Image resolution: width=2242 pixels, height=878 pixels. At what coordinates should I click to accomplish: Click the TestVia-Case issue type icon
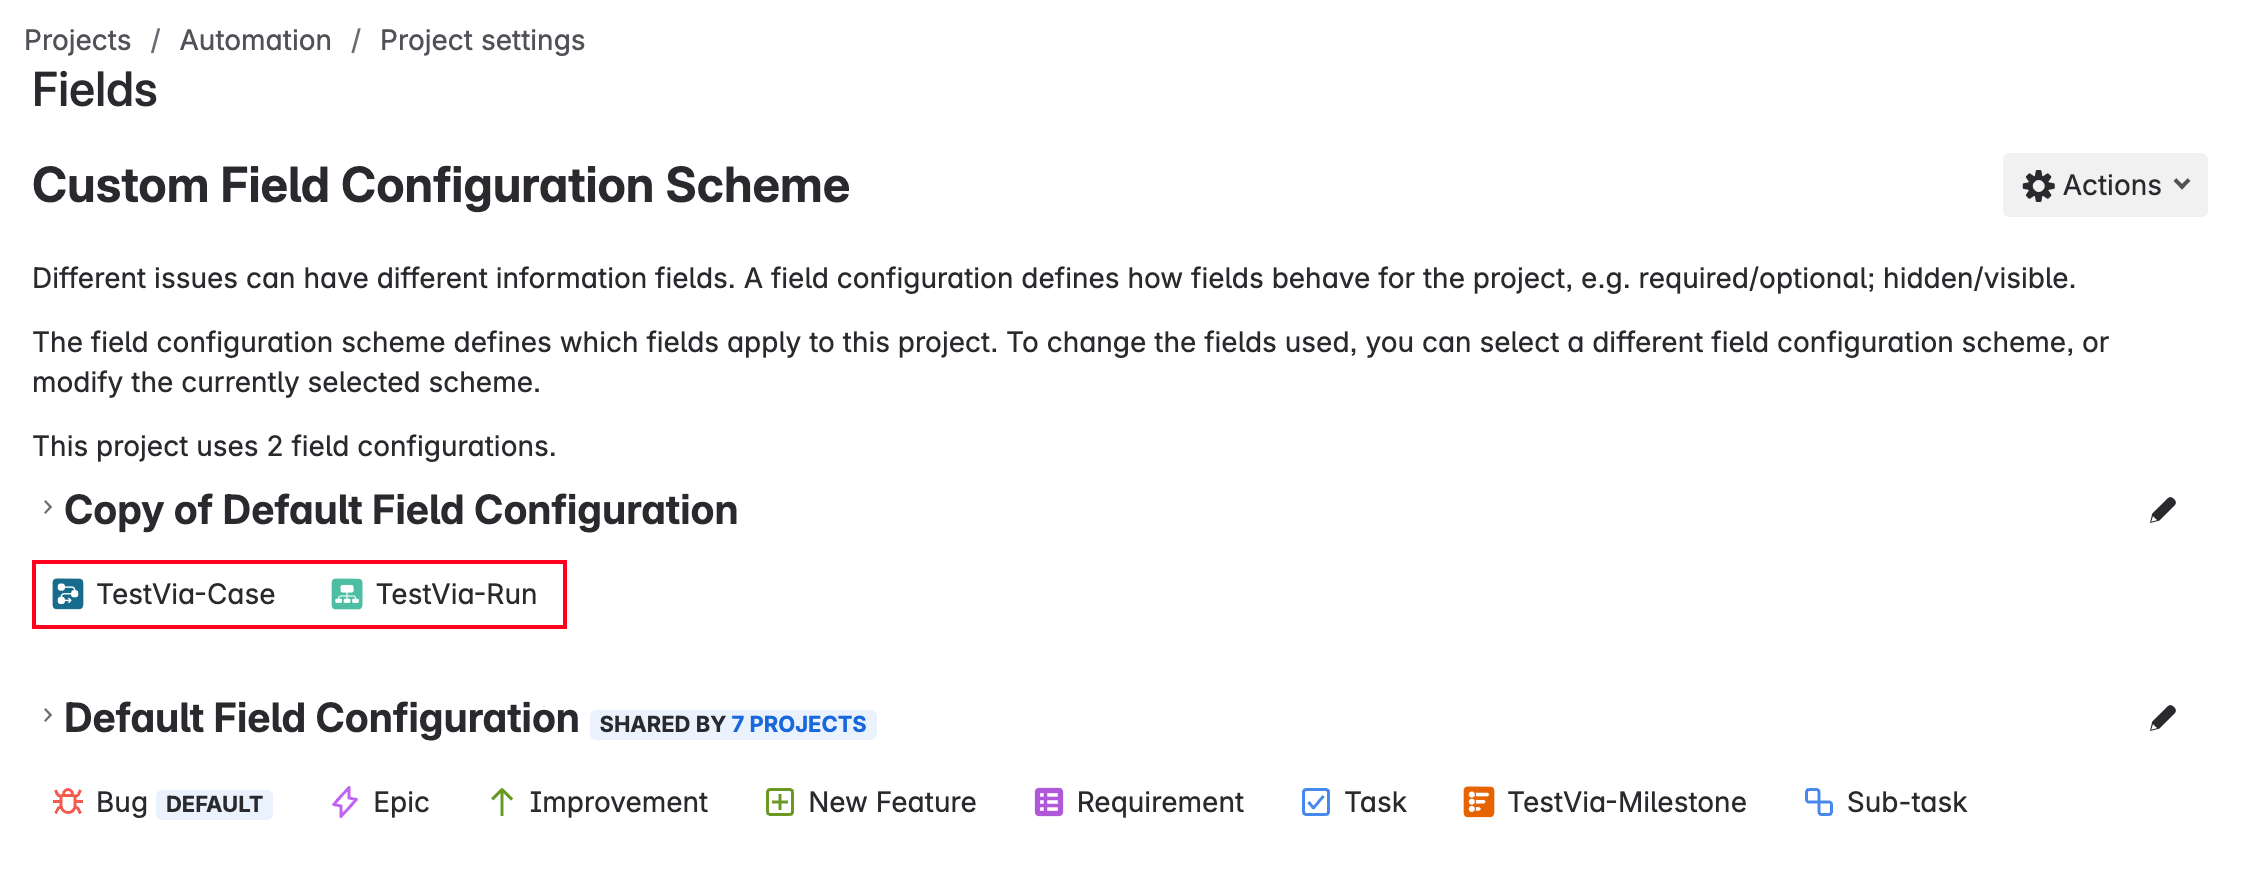68,594
